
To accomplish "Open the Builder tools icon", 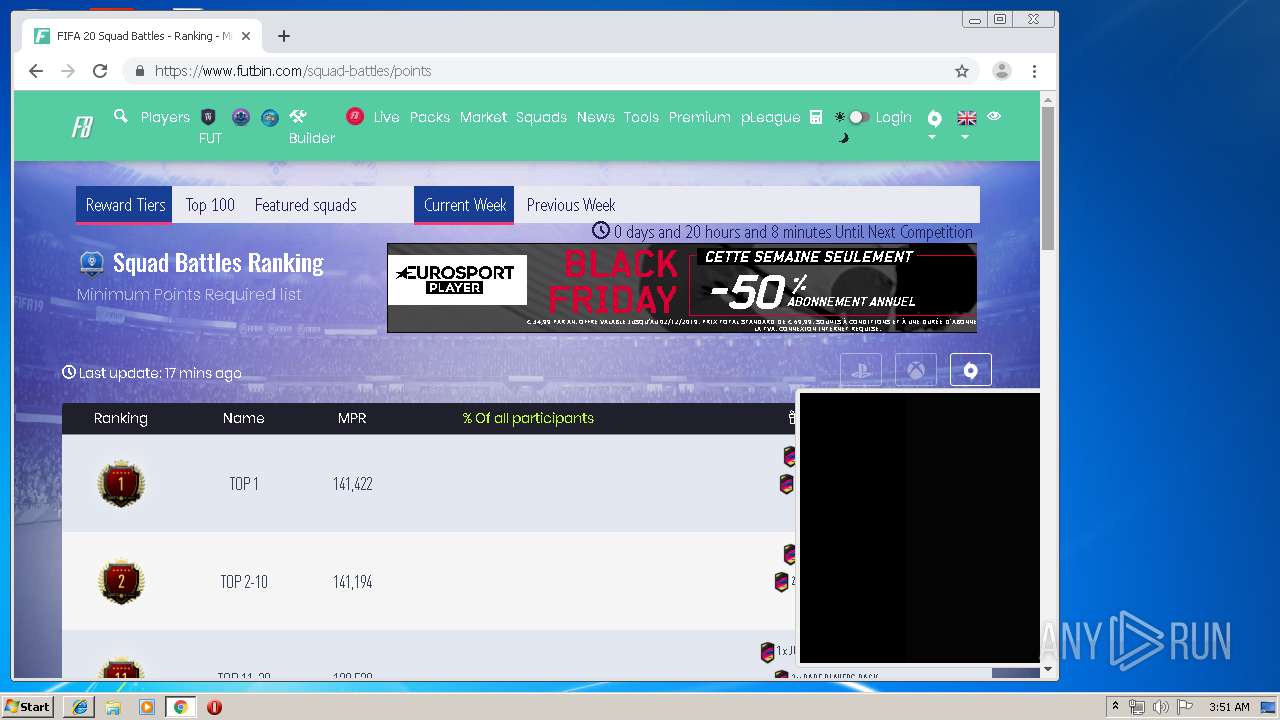I will (x=298, y=116).
